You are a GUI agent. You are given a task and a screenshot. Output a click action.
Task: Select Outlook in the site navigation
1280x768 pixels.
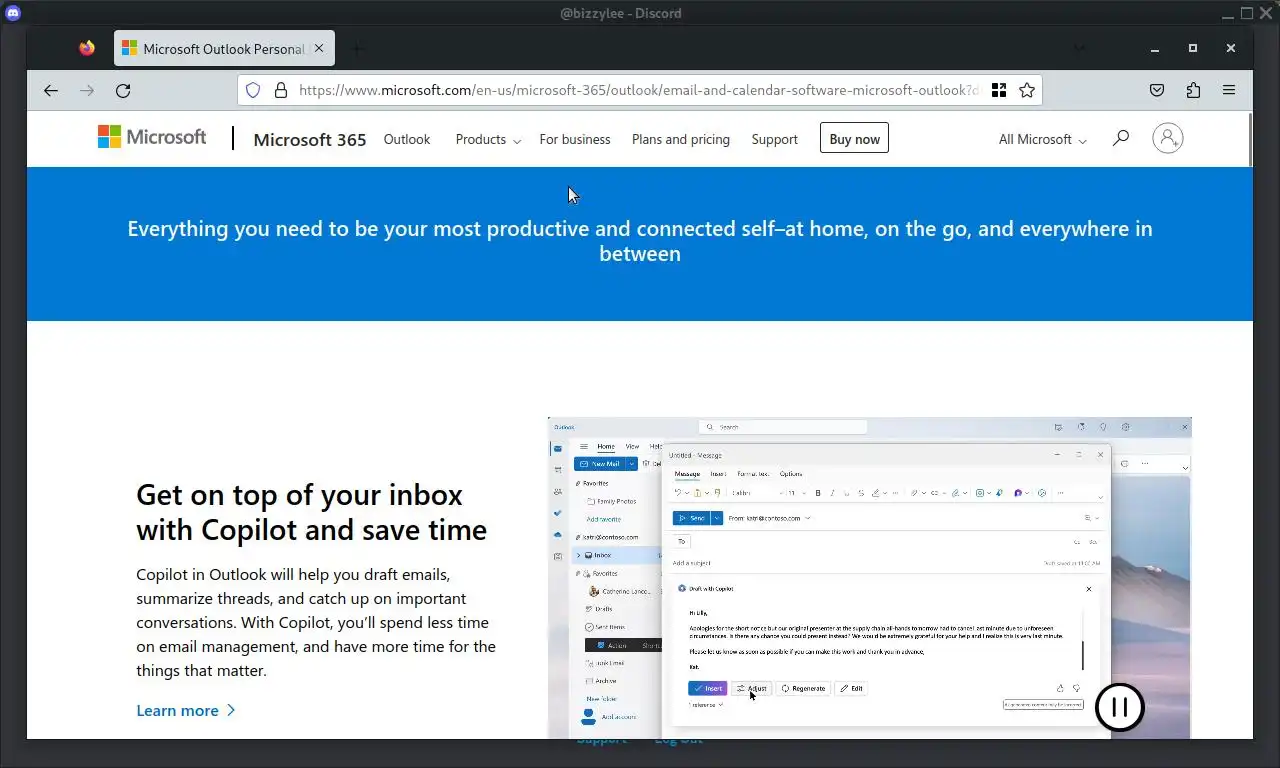tap(407, 139)
